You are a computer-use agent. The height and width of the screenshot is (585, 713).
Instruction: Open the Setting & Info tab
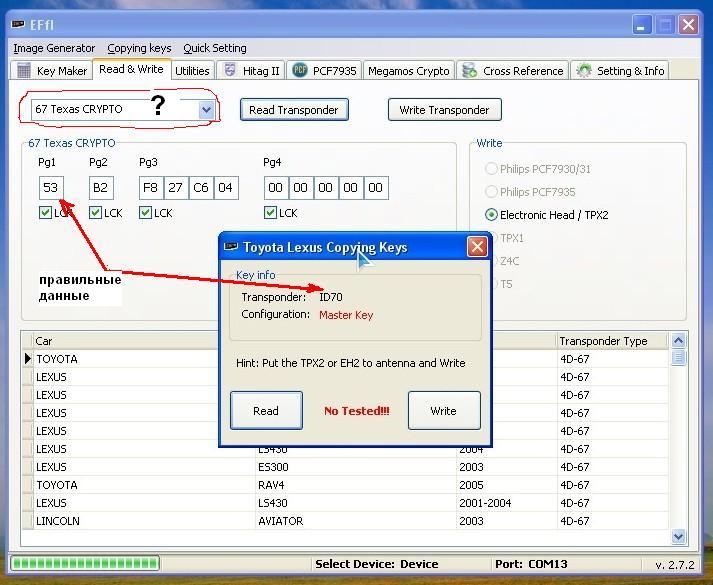click(620, 70)
